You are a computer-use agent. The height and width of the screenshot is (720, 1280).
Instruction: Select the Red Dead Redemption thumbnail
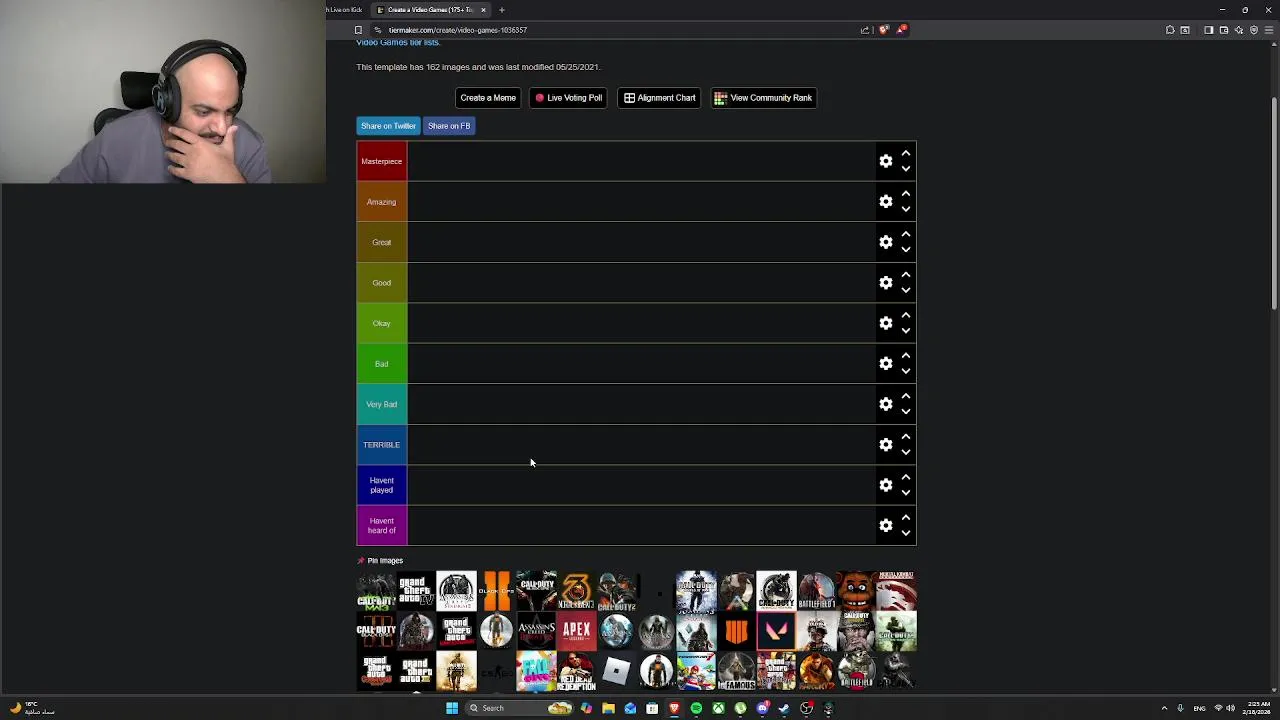click(x=577, y=671)
